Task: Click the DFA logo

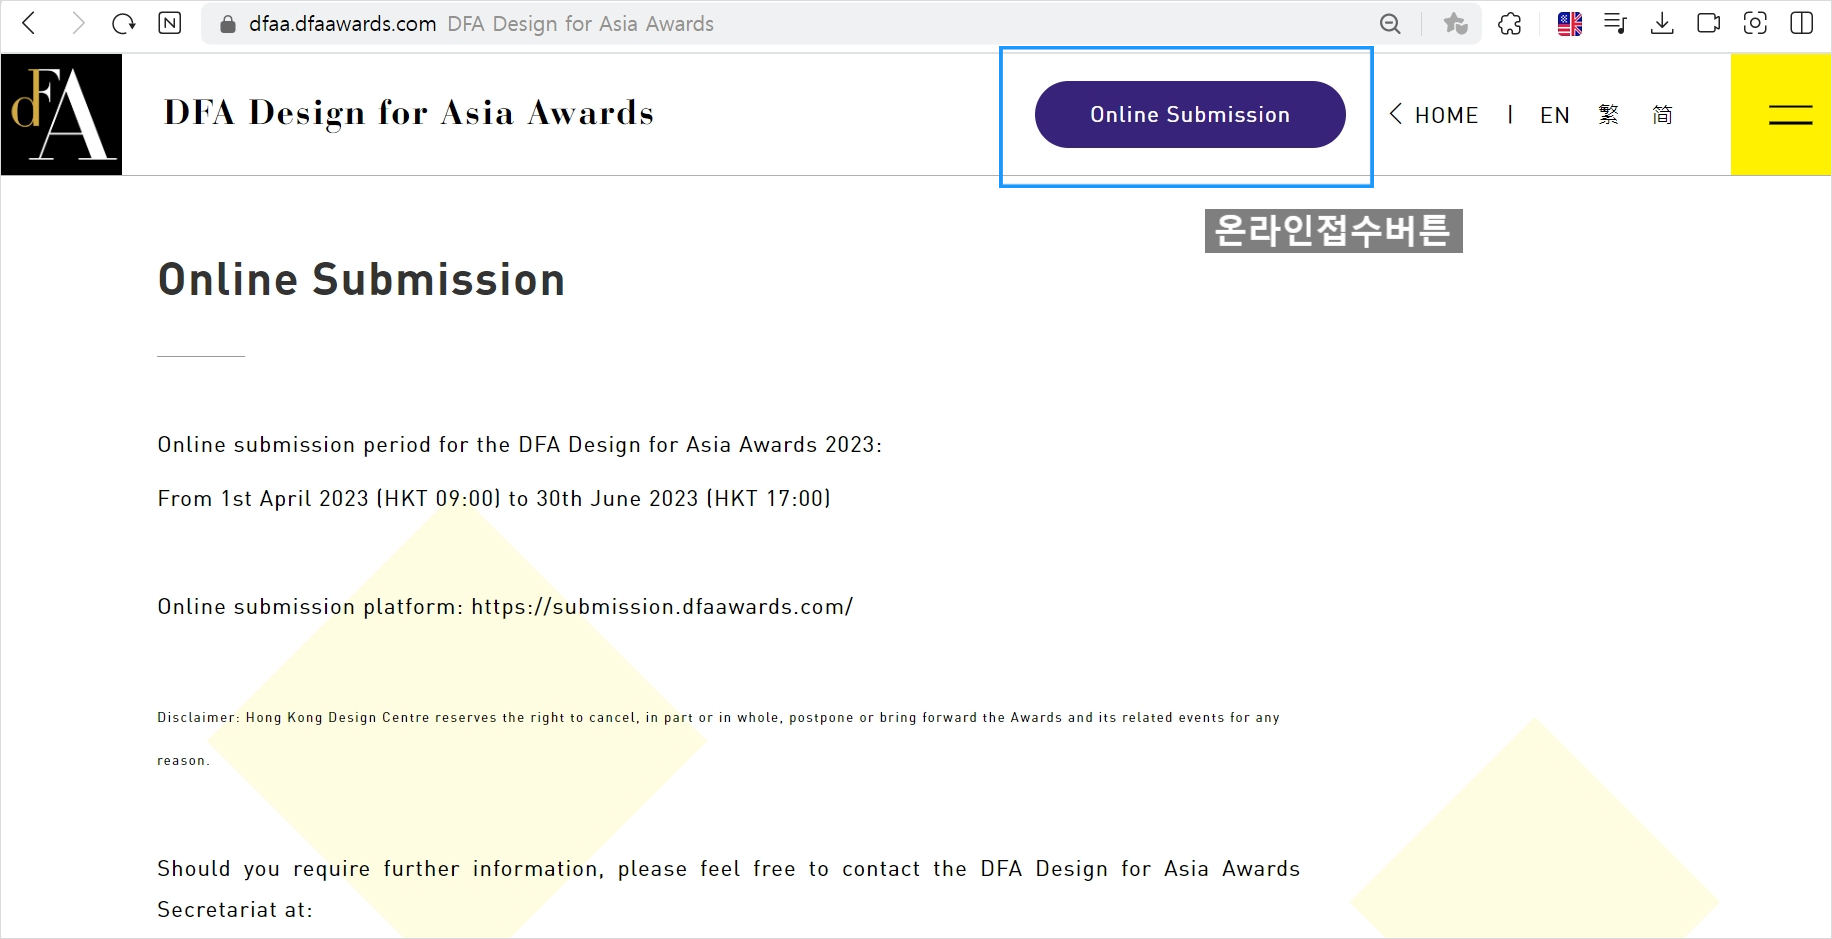Action: coord(61,115)
